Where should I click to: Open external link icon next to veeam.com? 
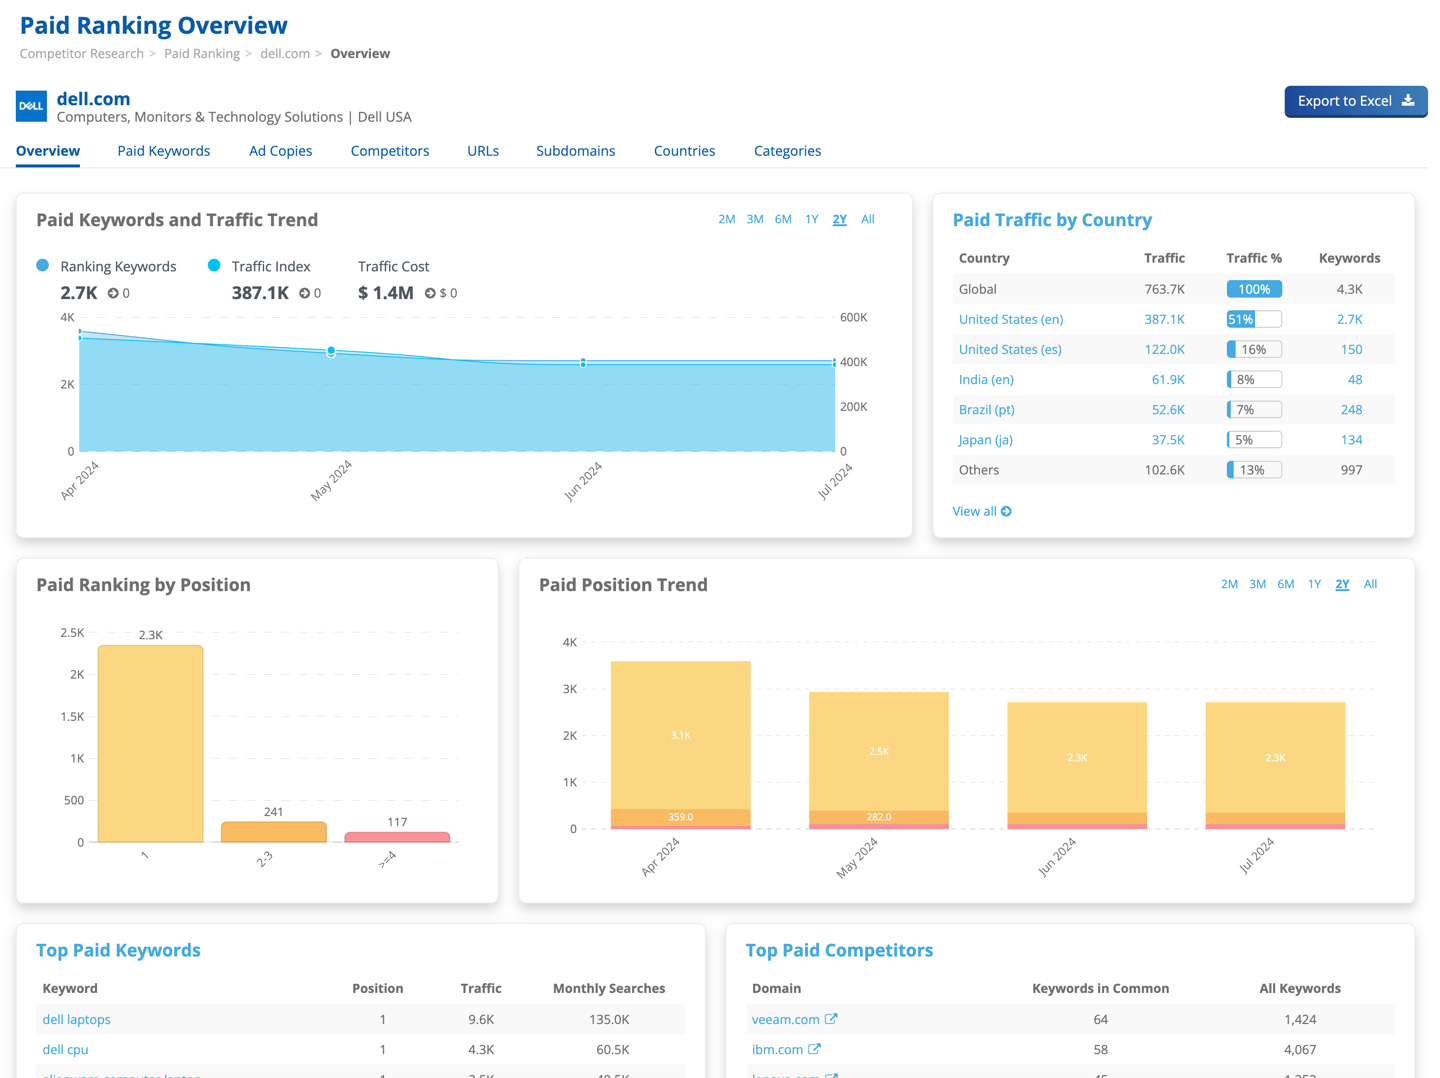click(831, 1019)
